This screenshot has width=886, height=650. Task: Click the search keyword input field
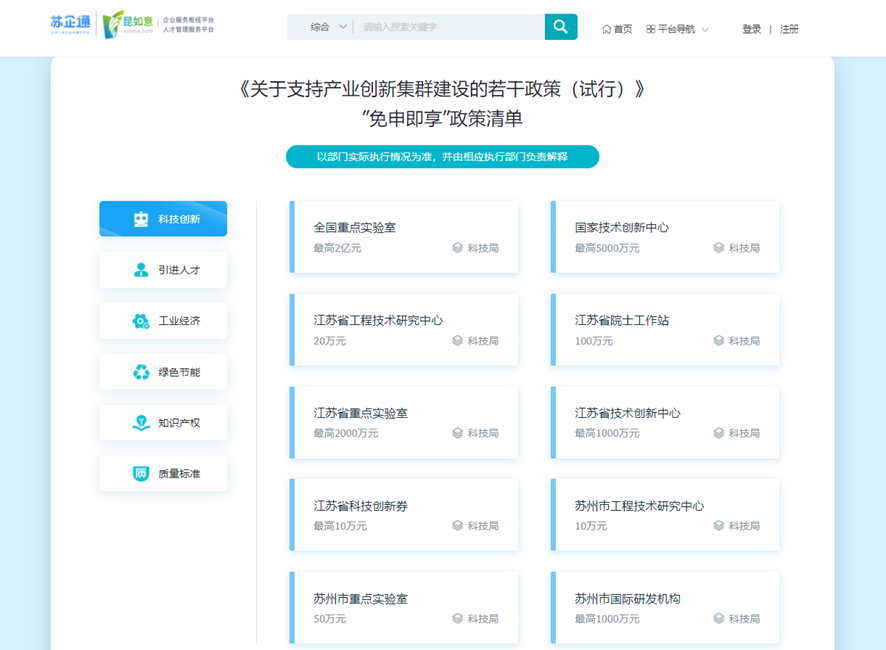[448, 27]
